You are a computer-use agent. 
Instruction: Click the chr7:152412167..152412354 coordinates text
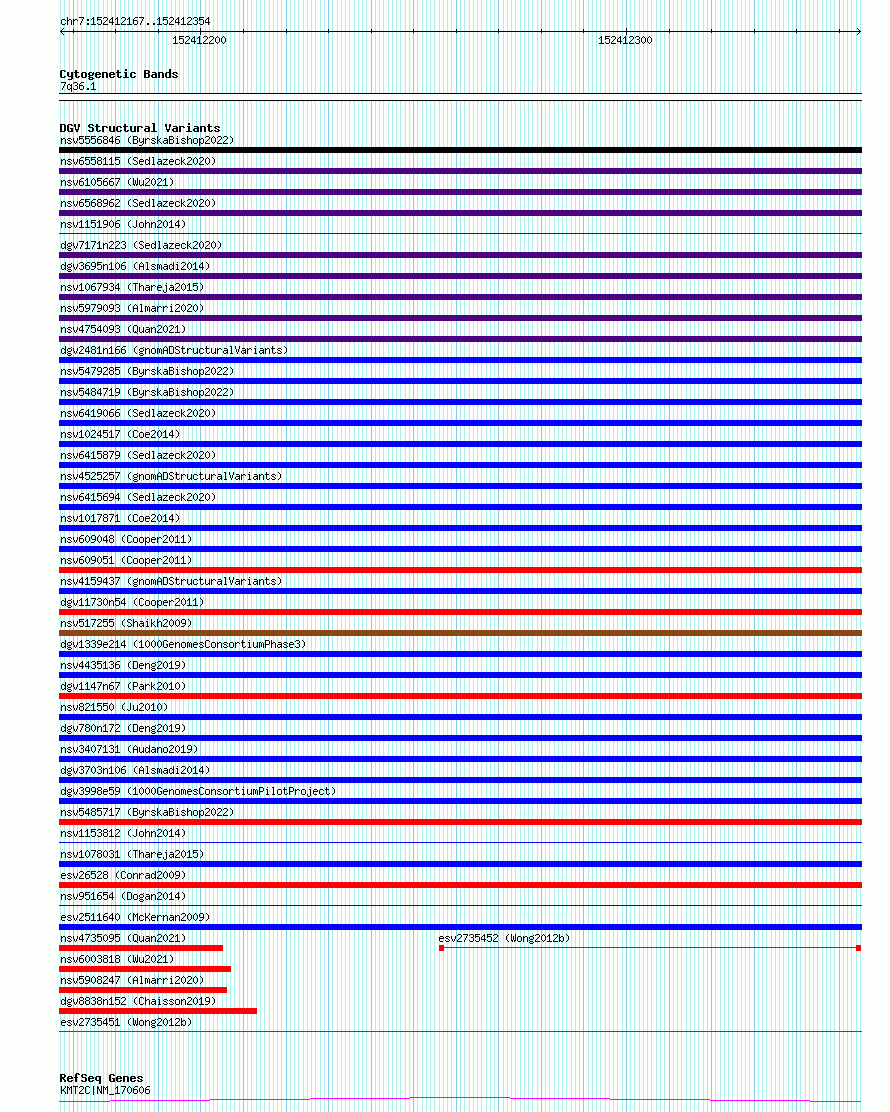[135, 21]
